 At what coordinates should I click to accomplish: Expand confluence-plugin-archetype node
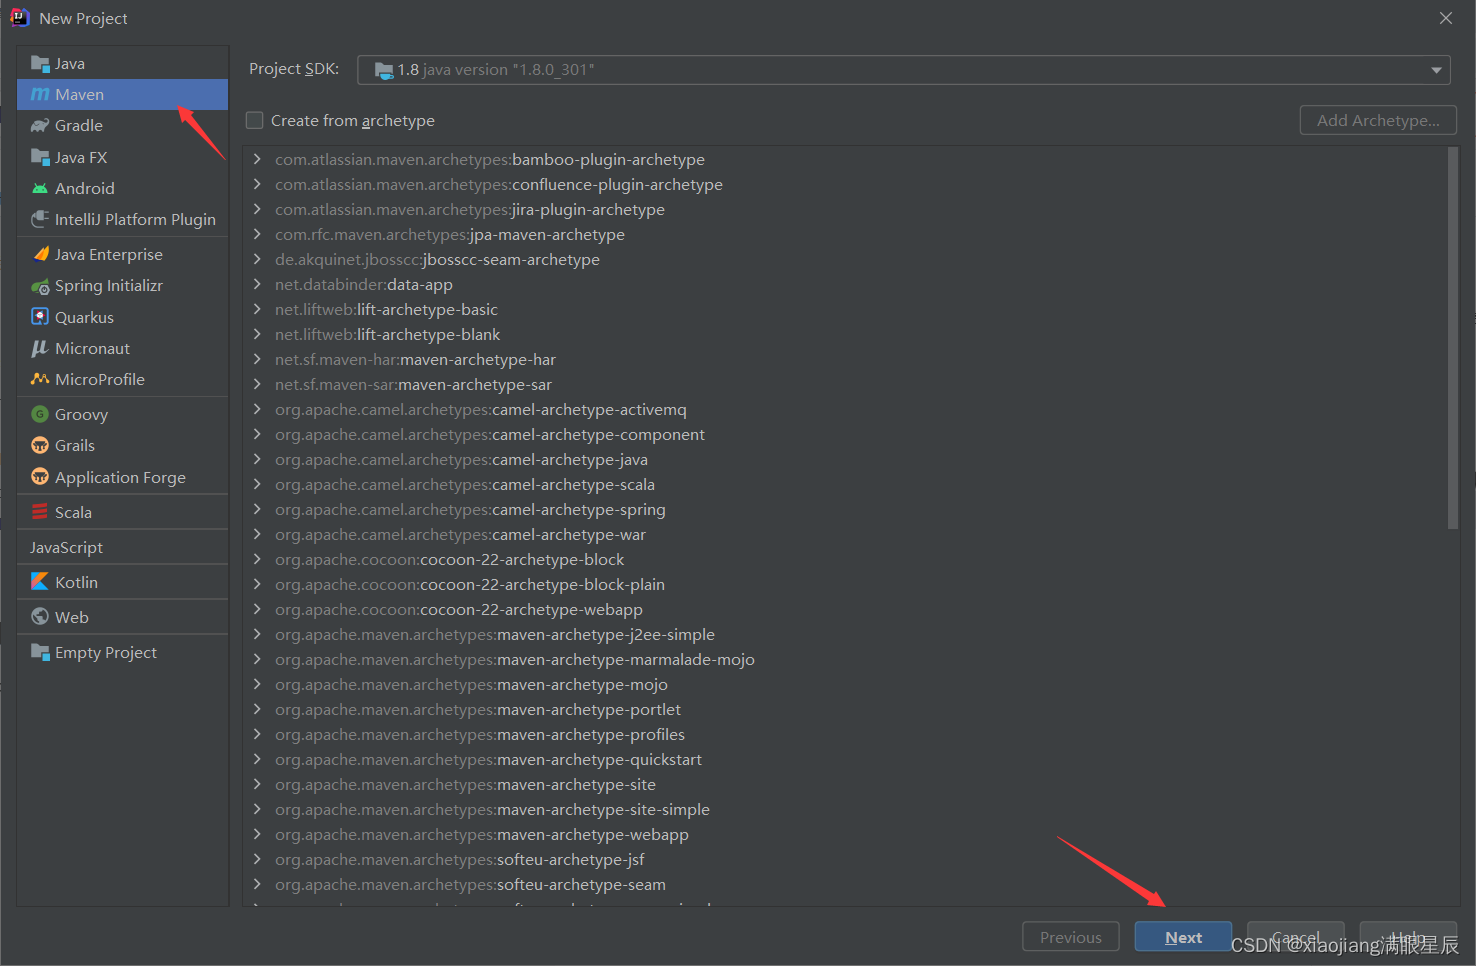point(257,184)
